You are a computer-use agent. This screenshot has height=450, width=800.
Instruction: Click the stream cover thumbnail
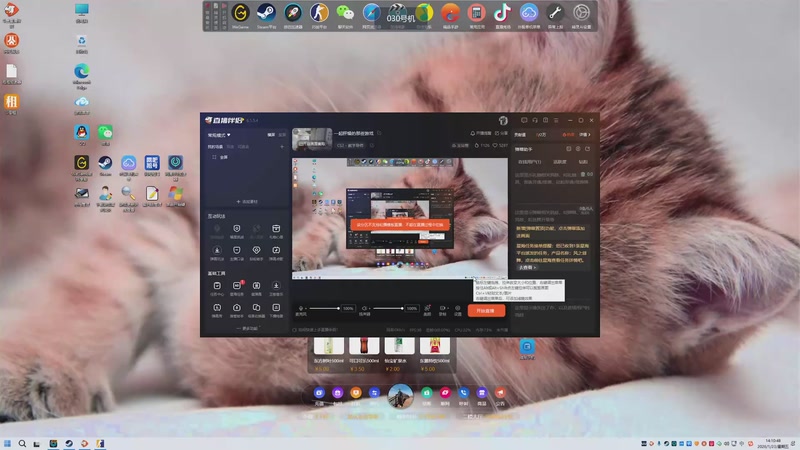312,139
